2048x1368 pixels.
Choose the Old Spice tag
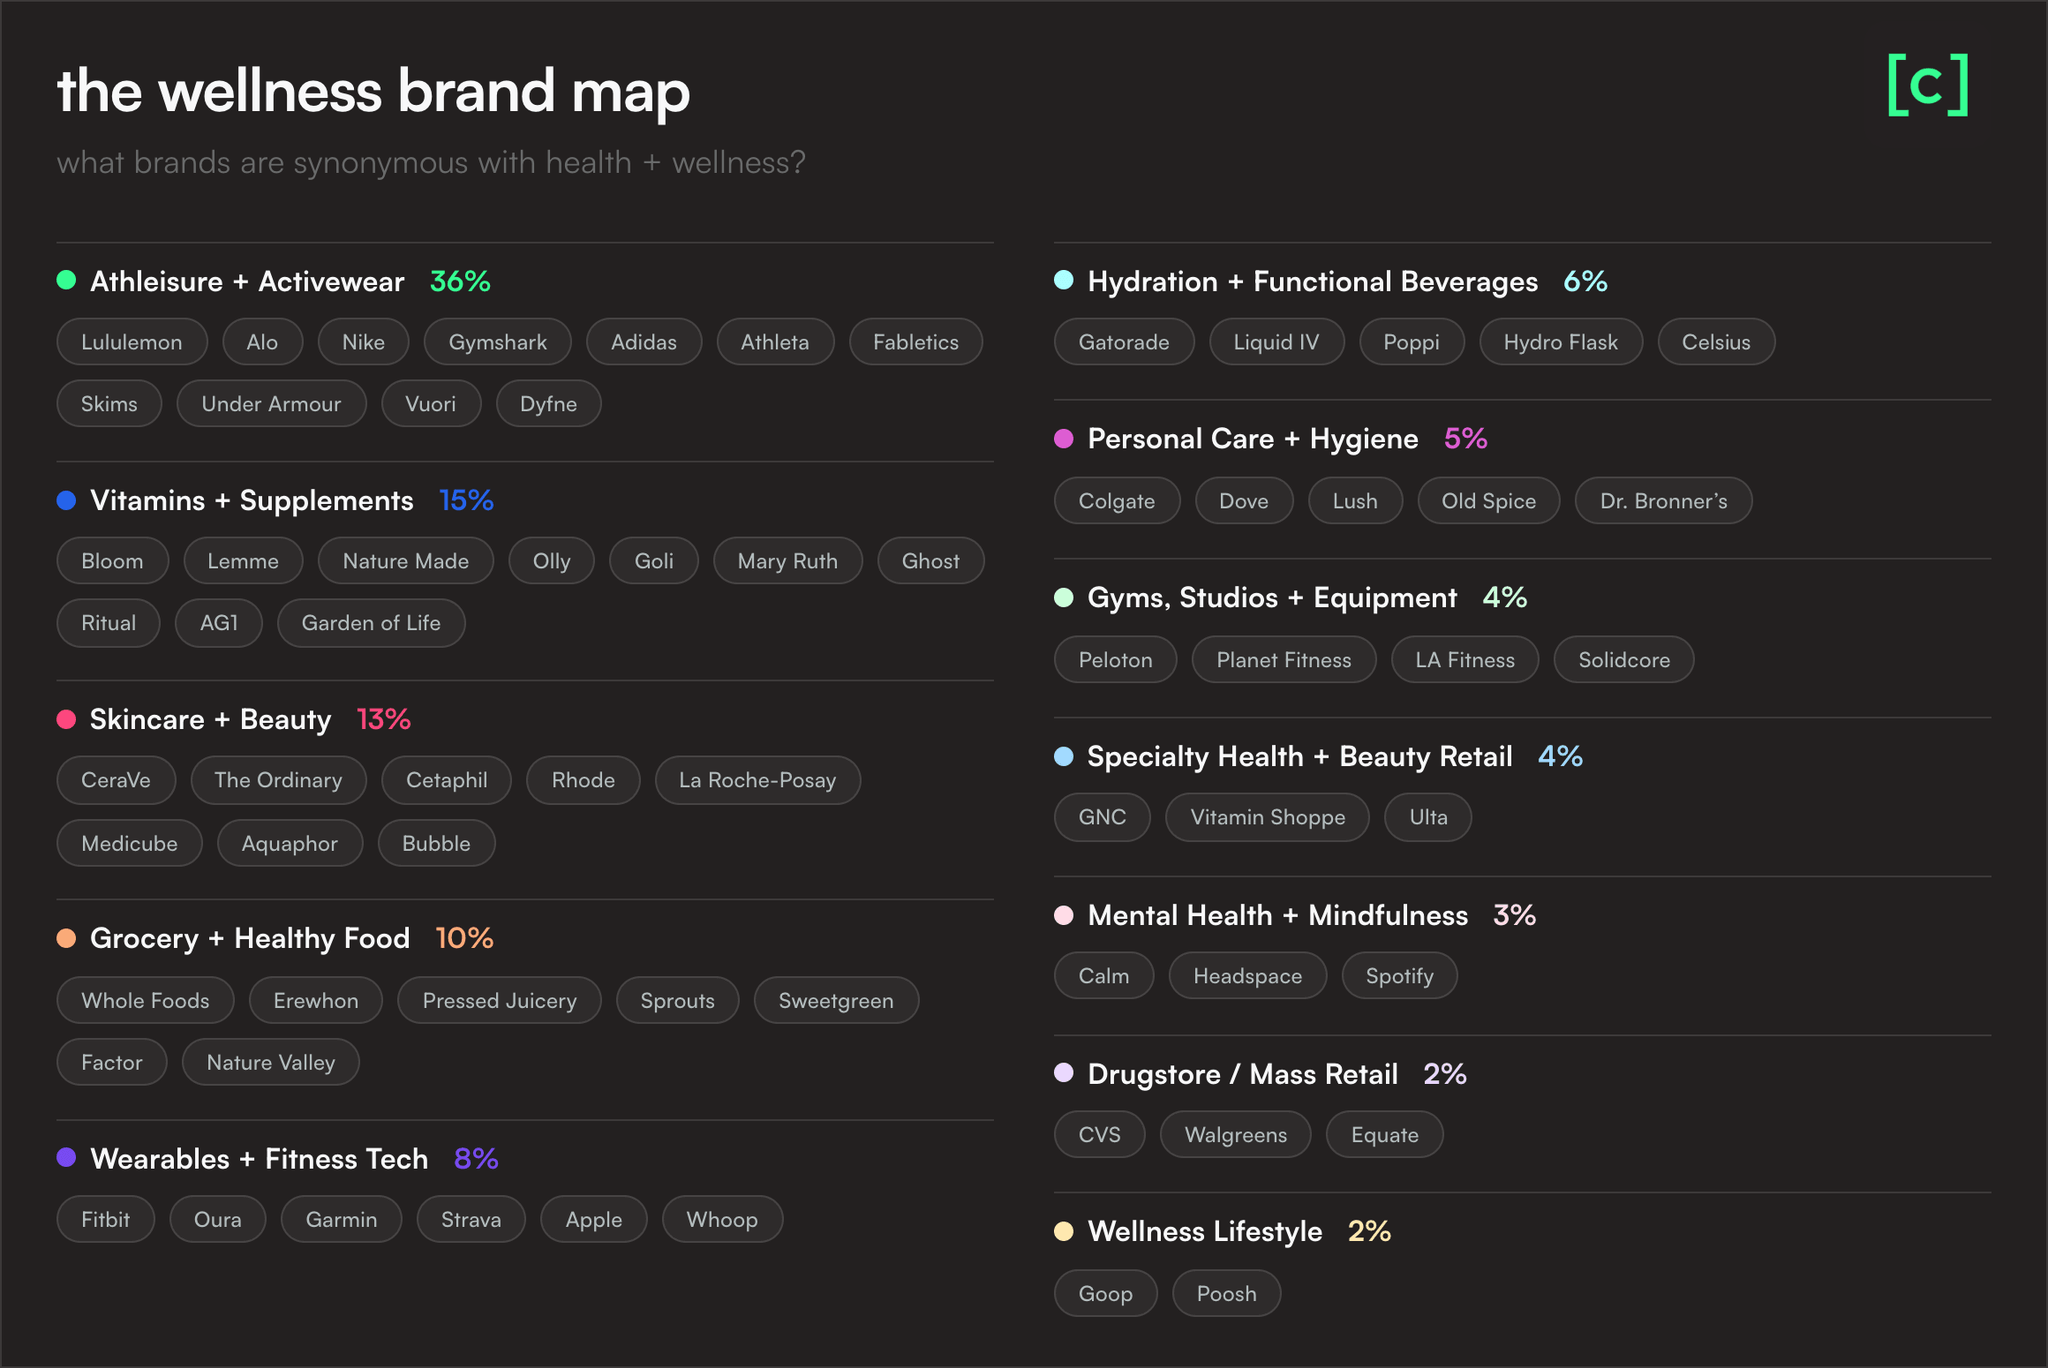(1488, 500)
